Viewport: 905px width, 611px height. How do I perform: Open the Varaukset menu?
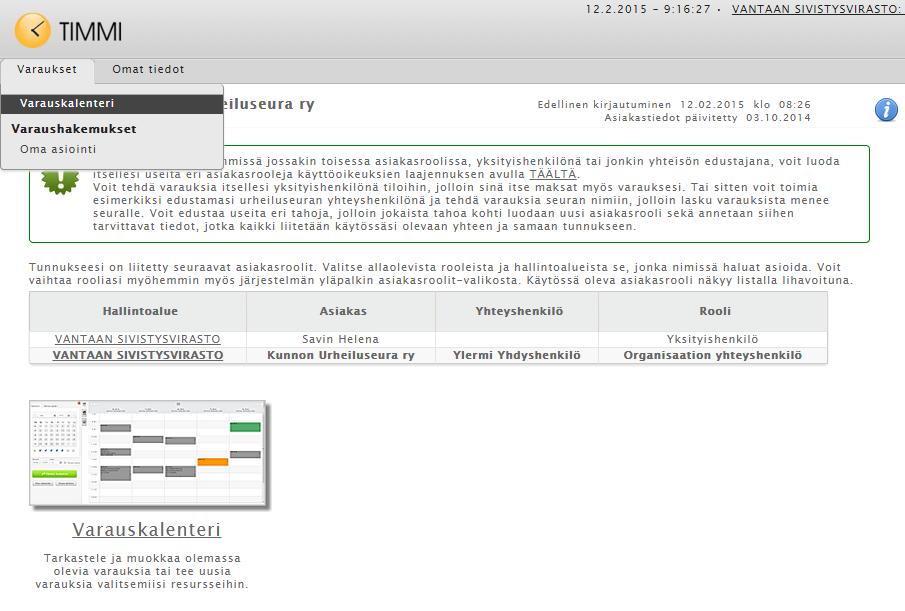pos(47,69)
